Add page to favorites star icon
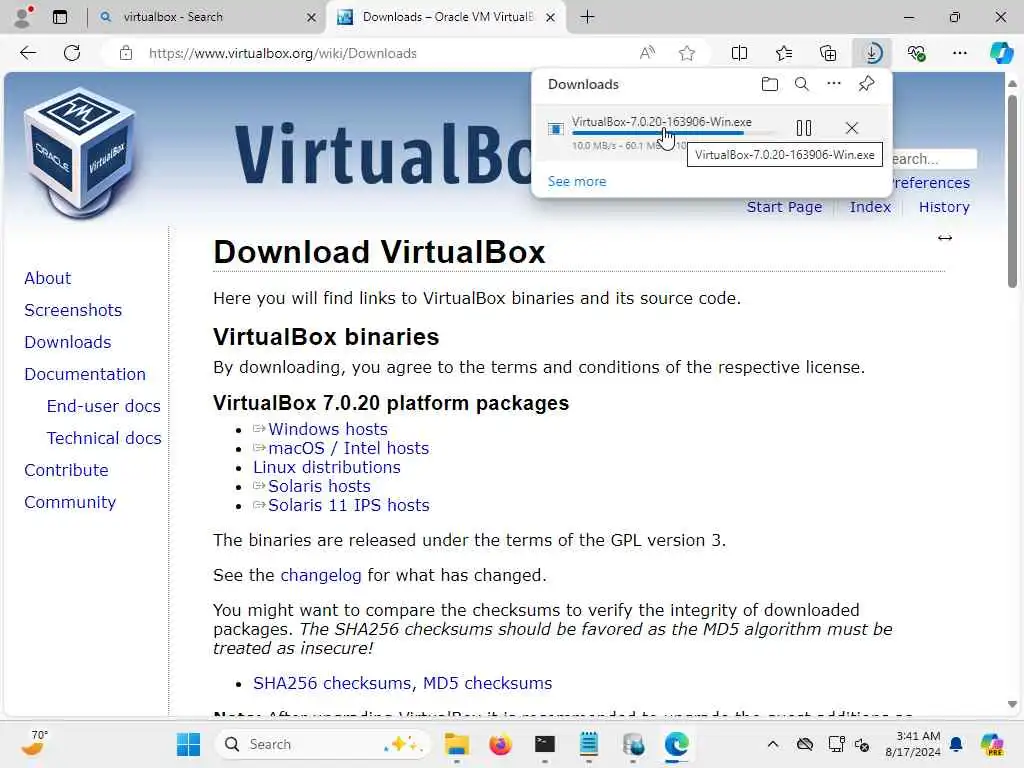 686,53
